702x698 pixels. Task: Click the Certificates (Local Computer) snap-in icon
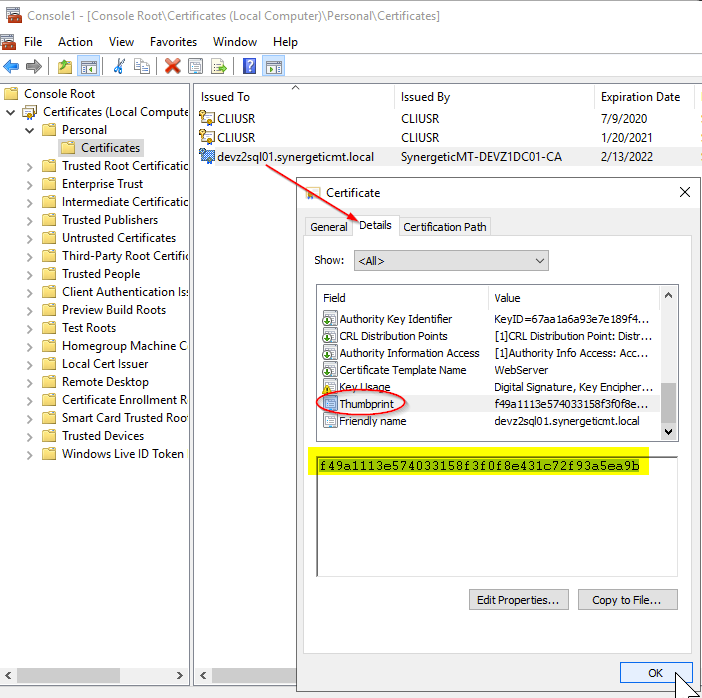coord(30,112)
